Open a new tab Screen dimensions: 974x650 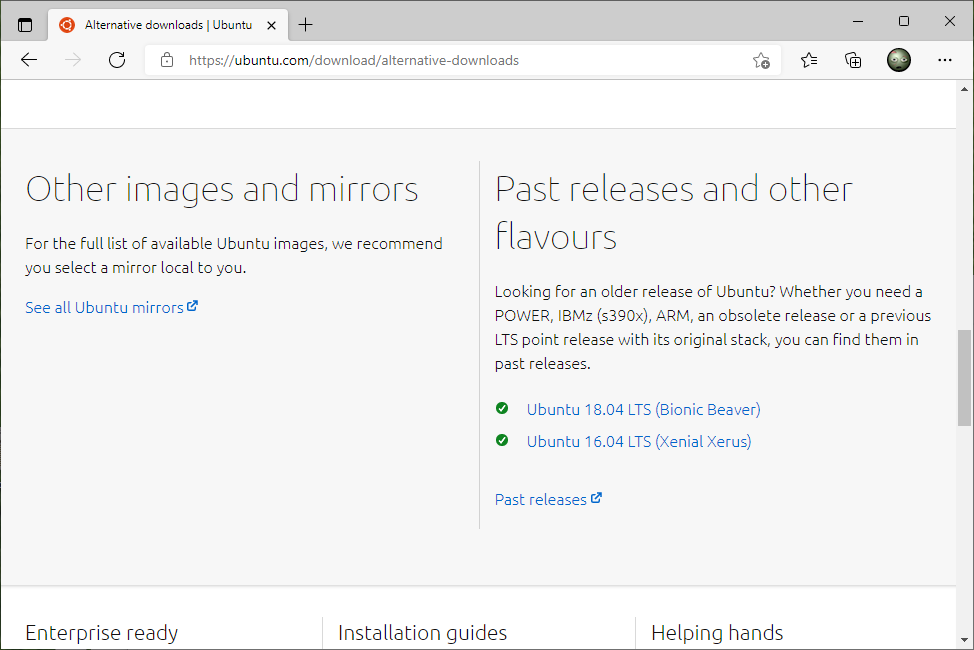[x=305, y=25]
